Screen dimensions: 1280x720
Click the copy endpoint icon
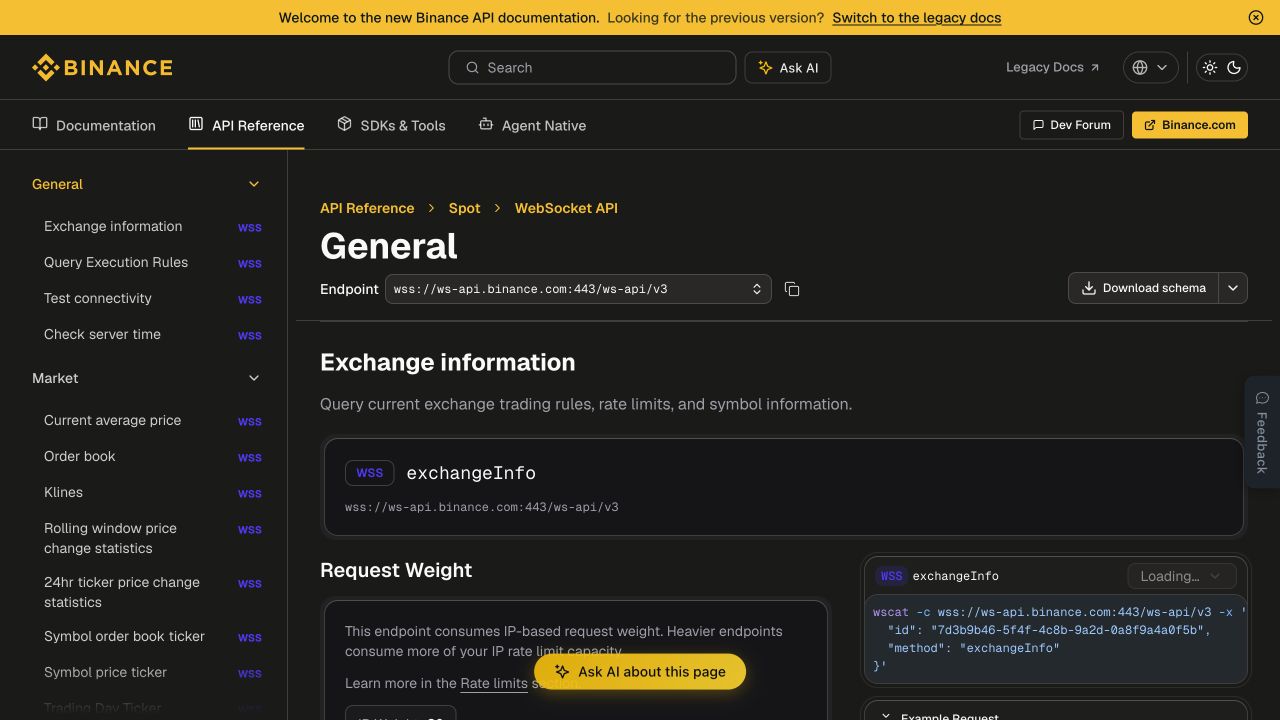tap(792, 289)
